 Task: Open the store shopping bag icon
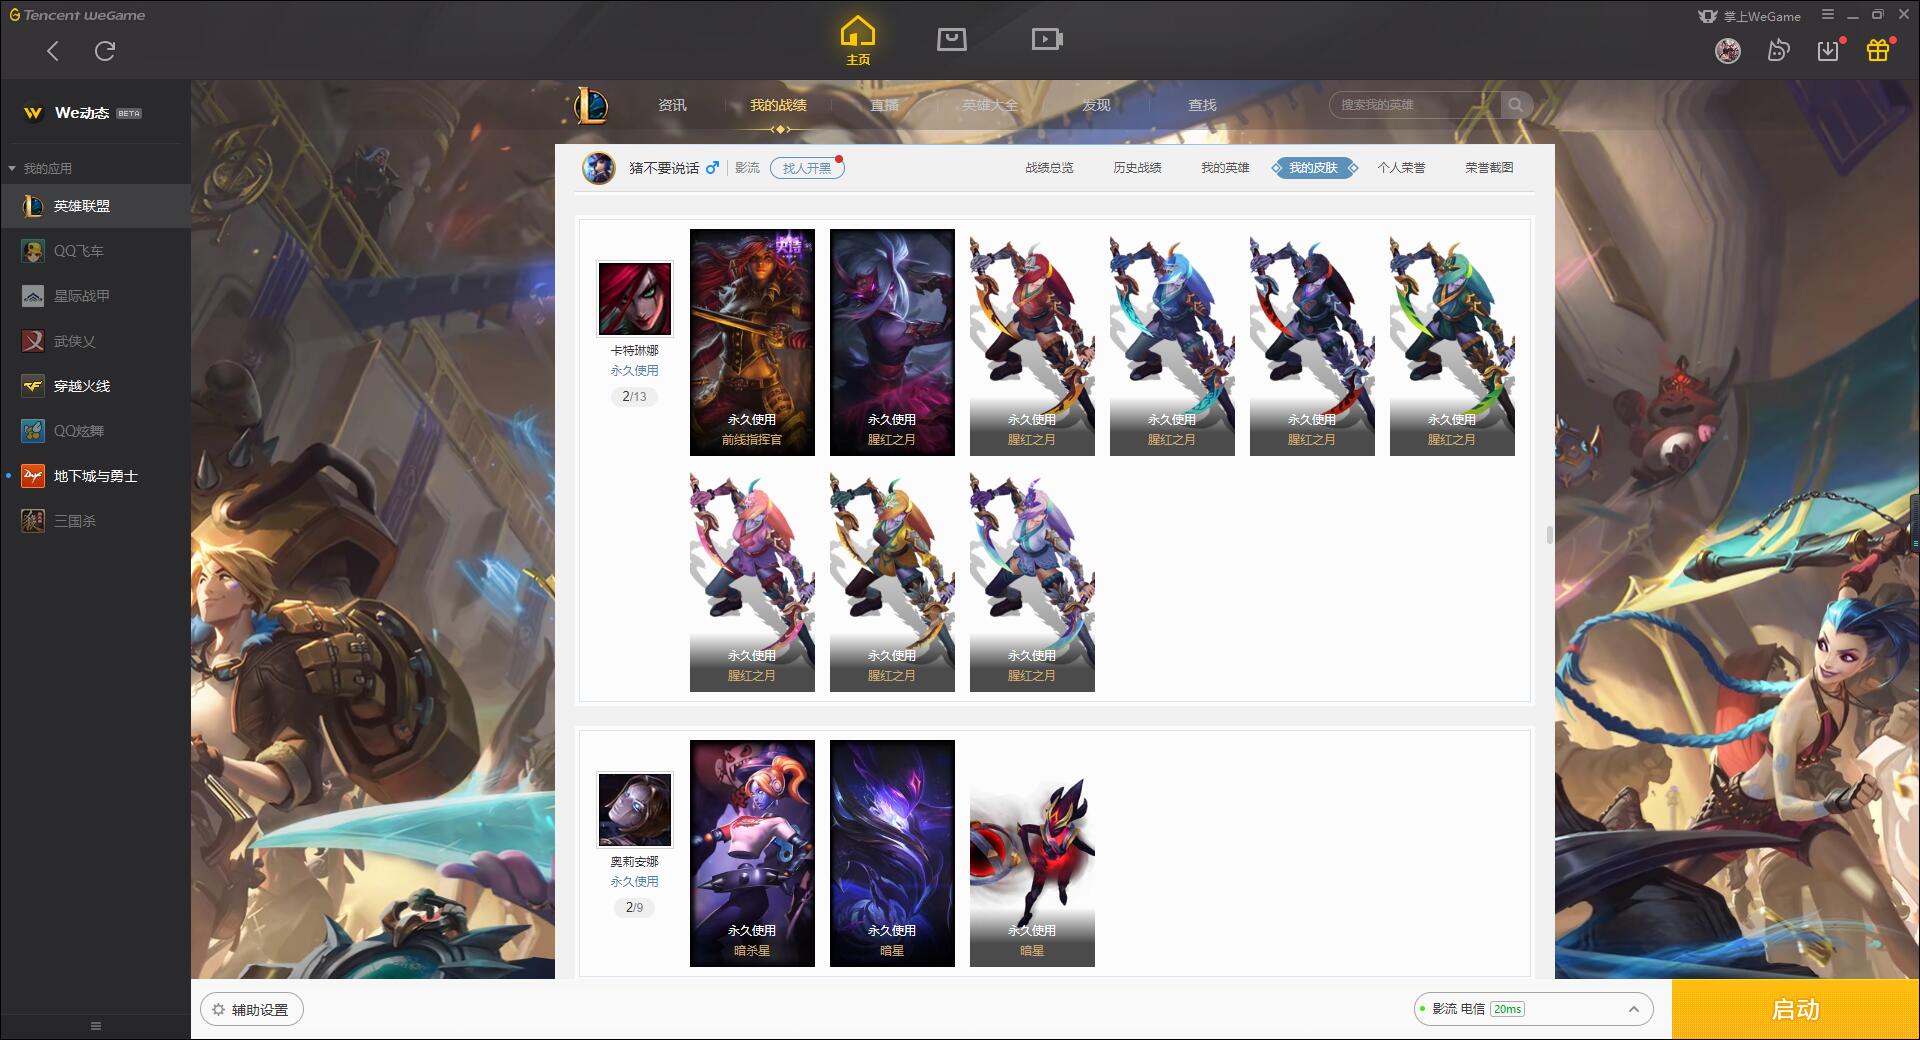(951, 39)
